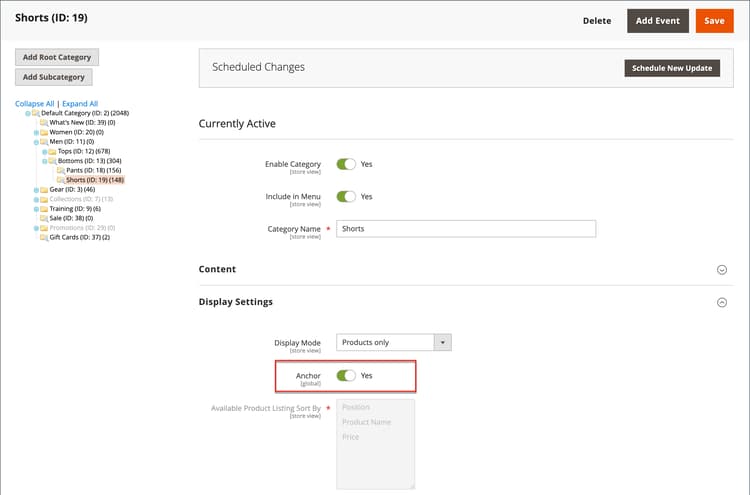This screenshot has height=495, width=750.
Task: Click the Gift Cards folder icon
Action: (44, 237)
